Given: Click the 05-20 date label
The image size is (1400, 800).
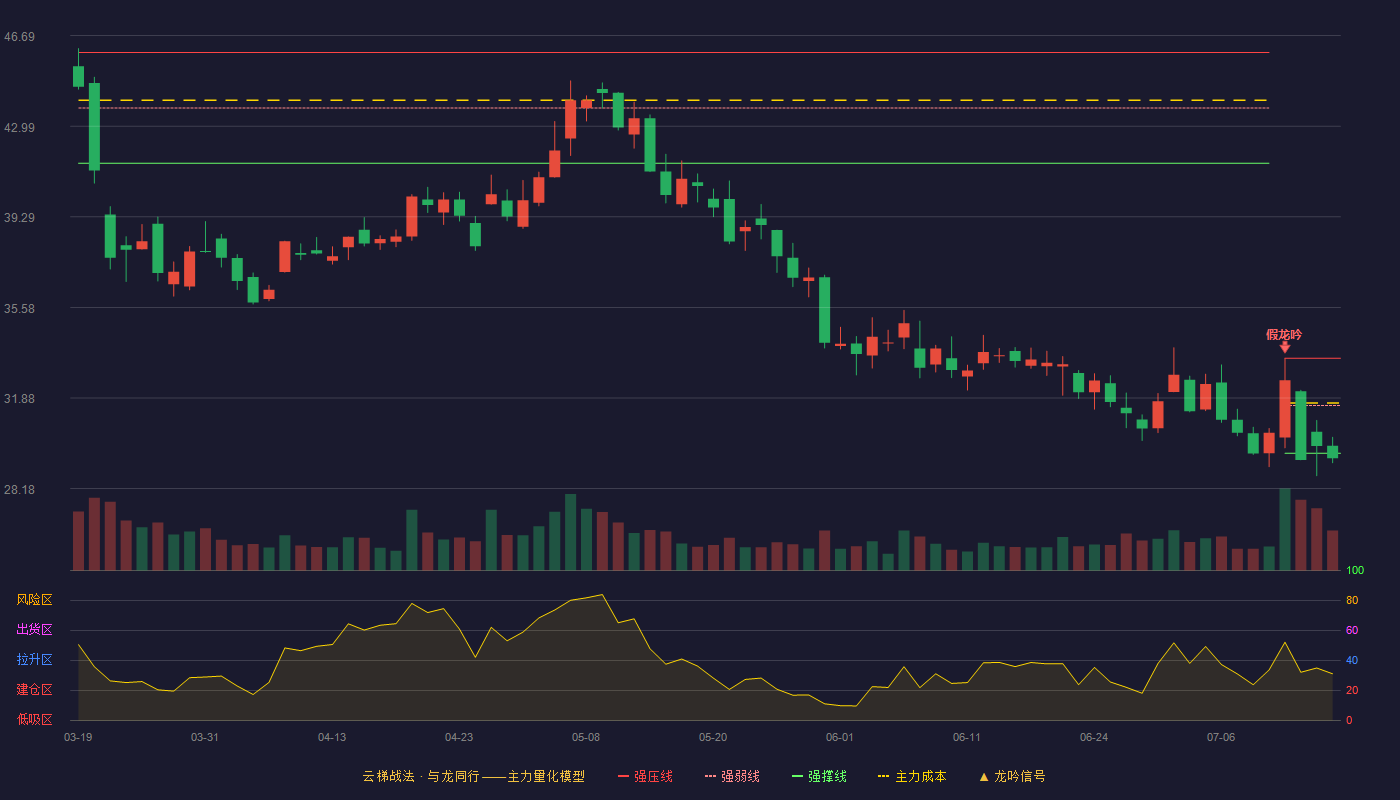Looking at the screenshot, I should [x=713, y=737].
